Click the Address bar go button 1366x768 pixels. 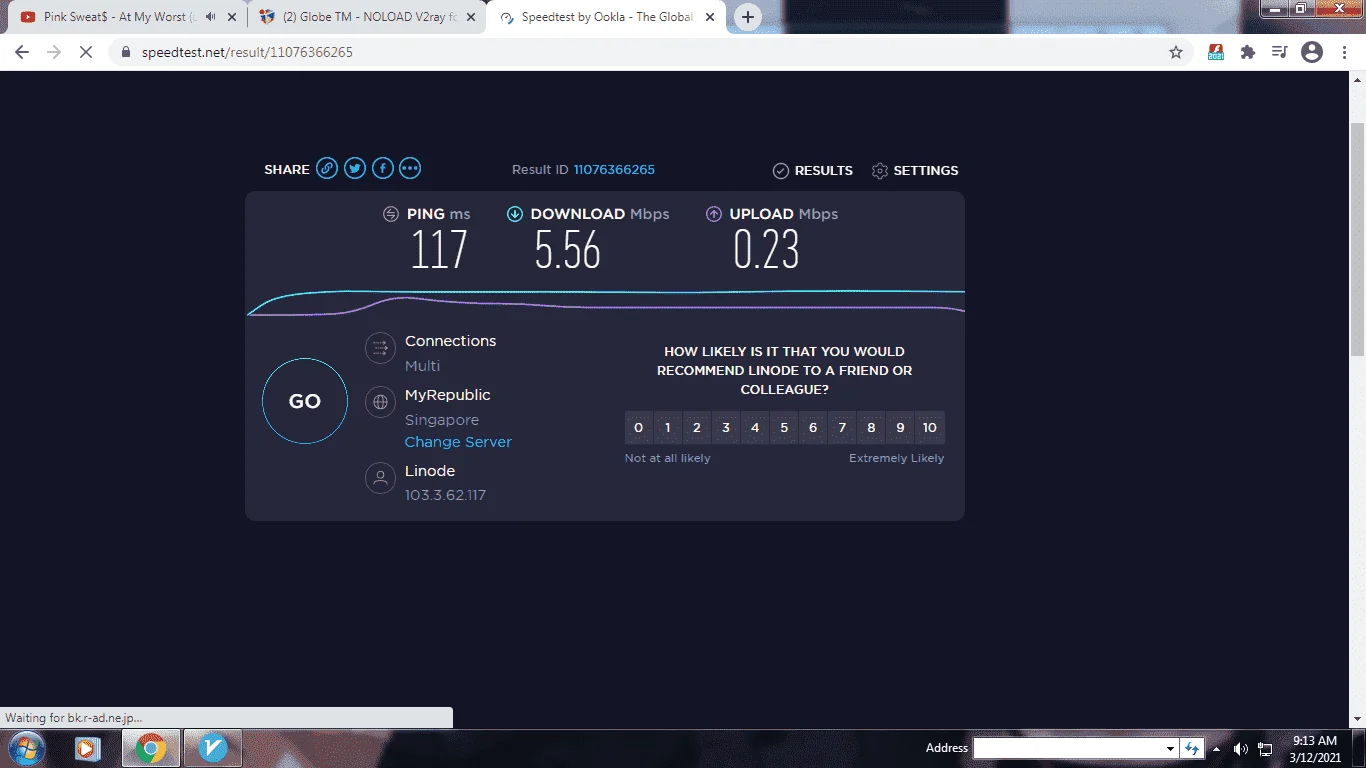(1192, 748)
